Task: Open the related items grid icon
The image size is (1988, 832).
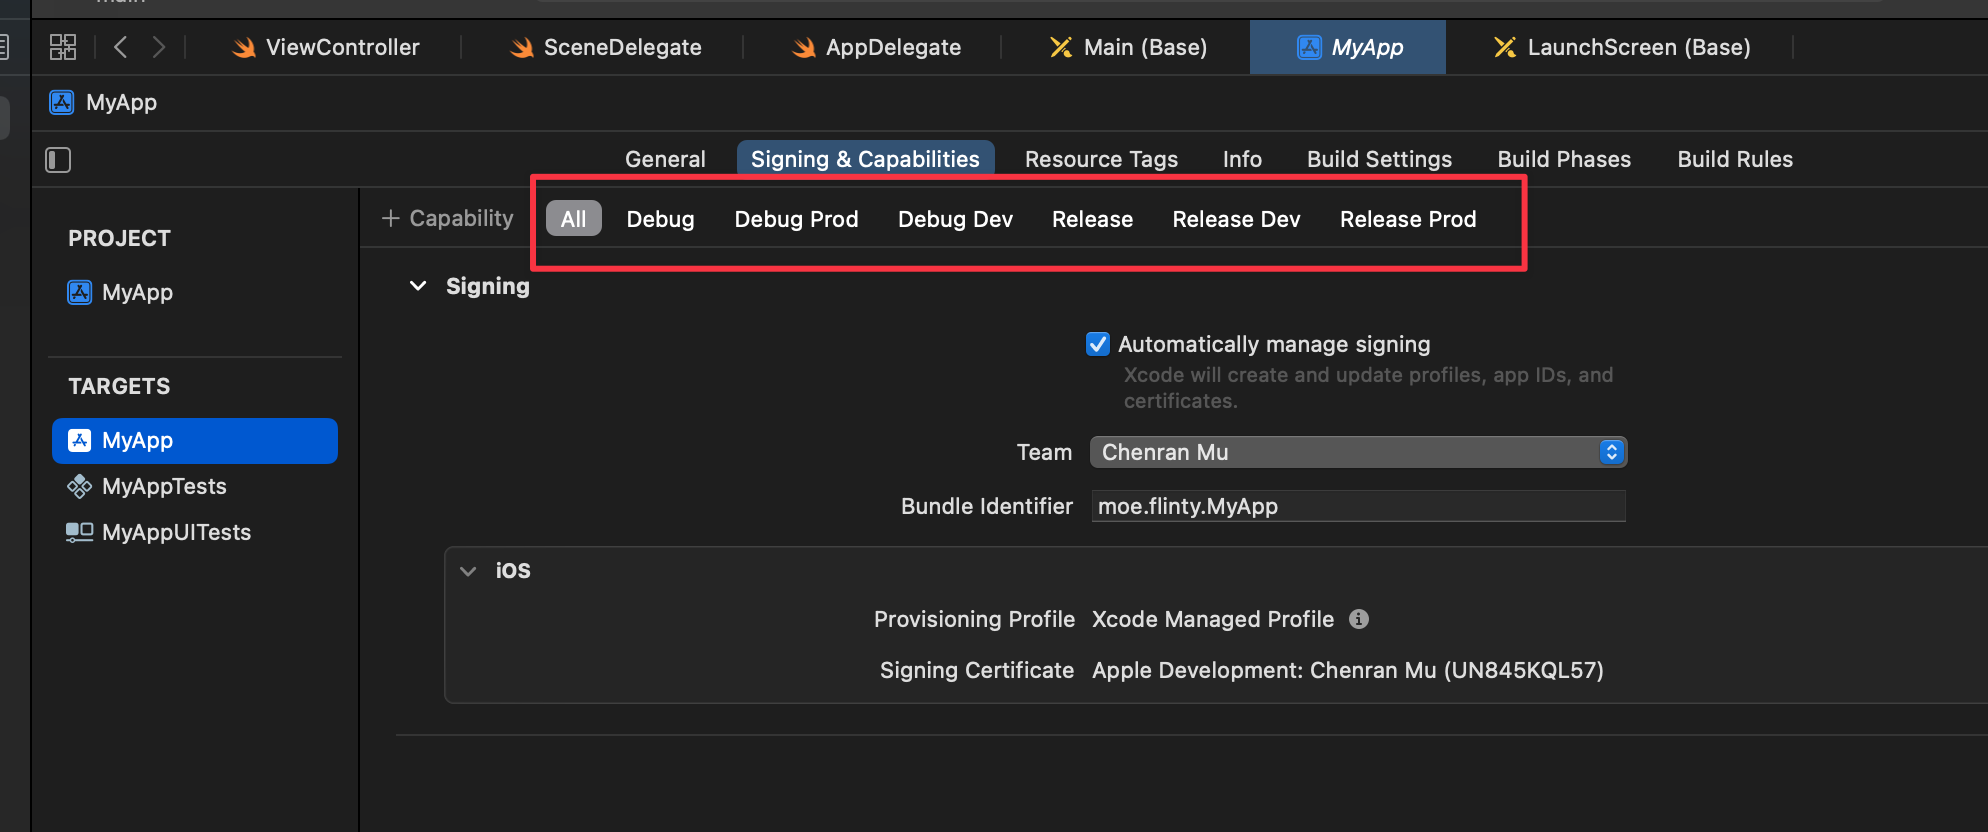Action: (63, 47)
